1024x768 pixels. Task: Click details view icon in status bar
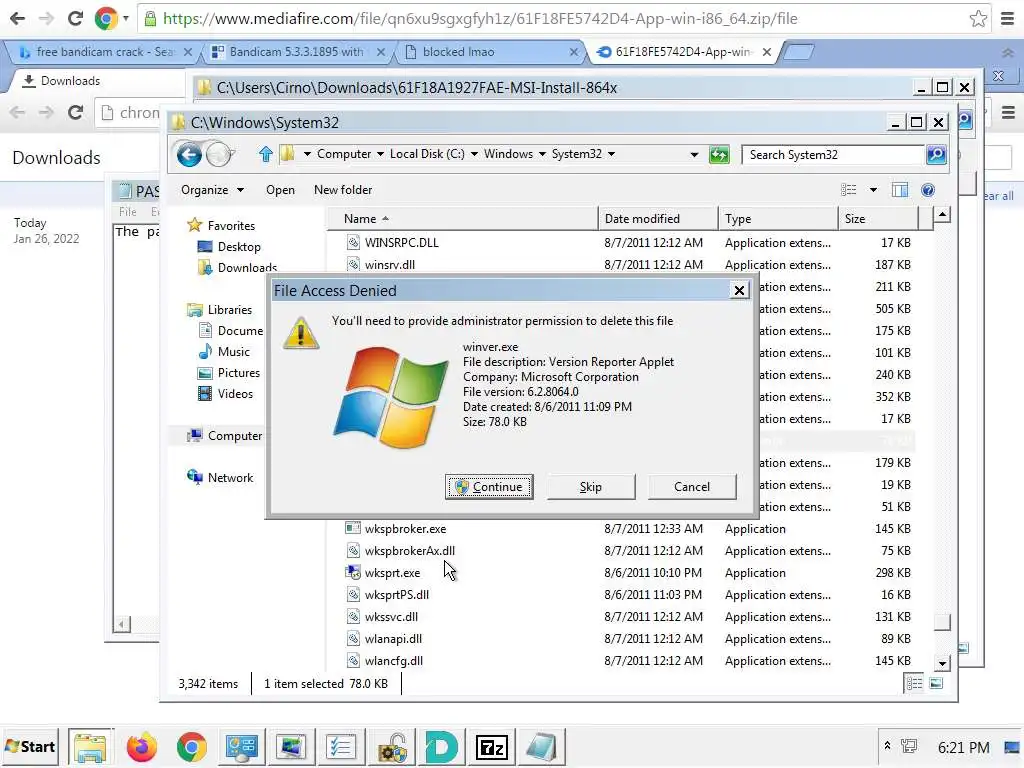914,683
